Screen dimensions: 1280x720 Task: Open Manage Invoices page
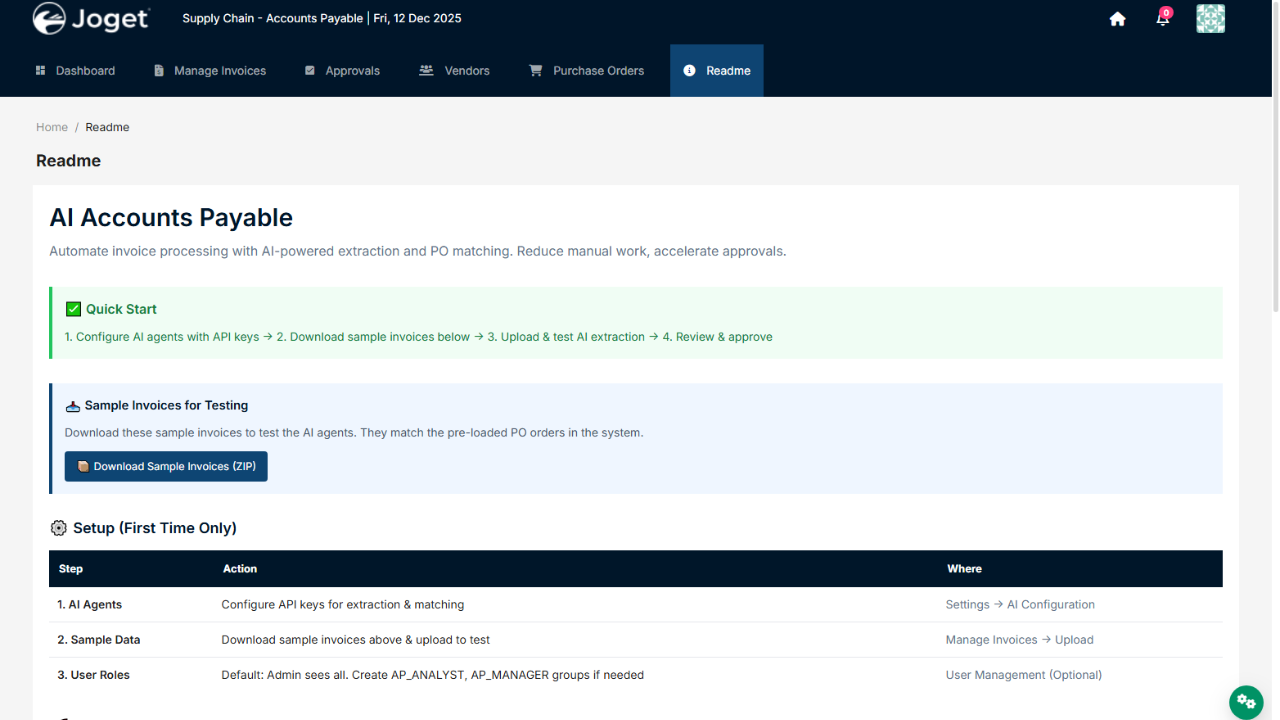point(220,71)
